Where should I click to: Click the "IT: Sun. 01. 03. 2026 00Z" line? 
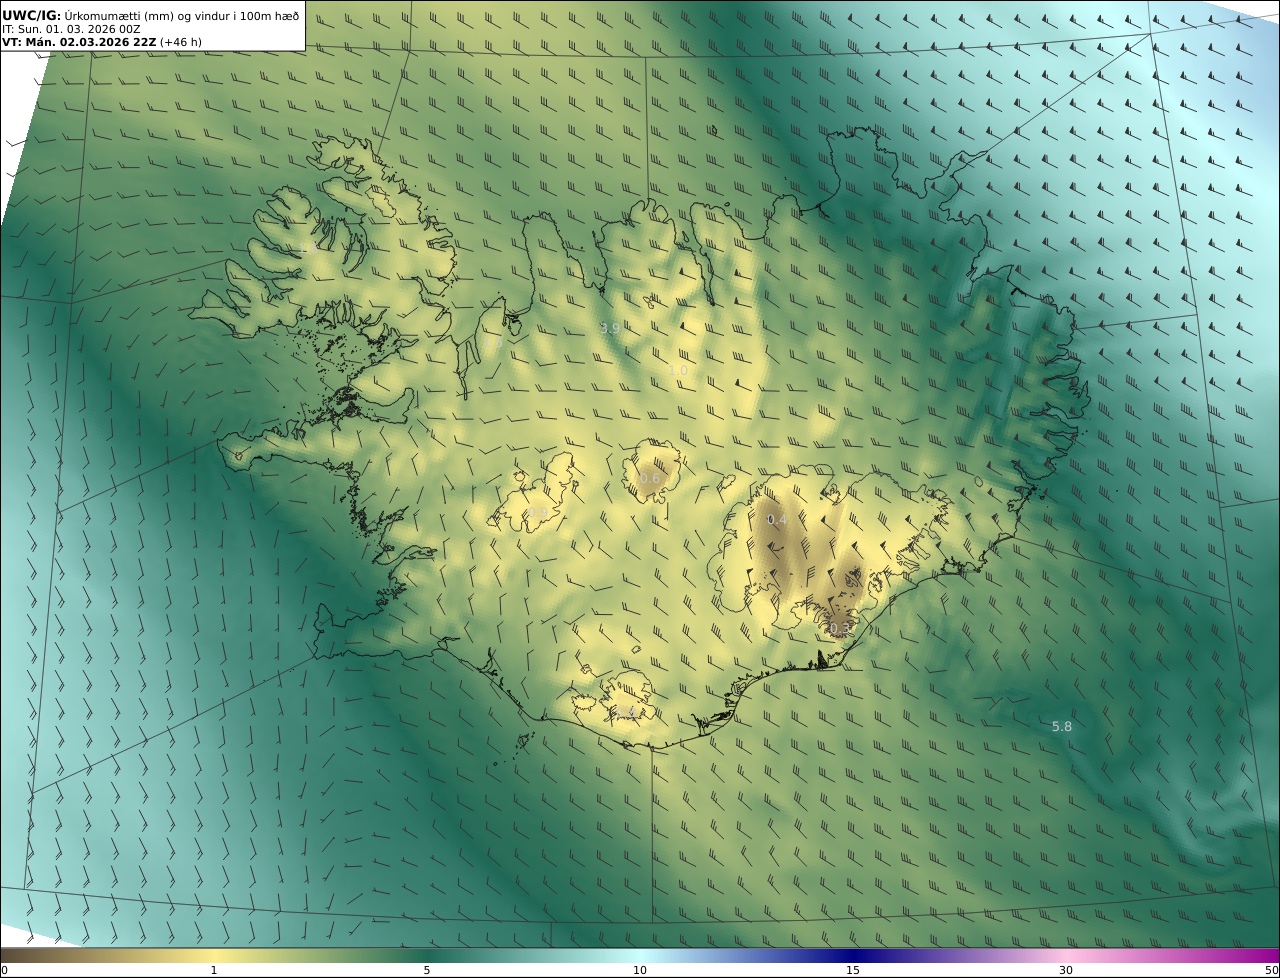click(71, 29)
